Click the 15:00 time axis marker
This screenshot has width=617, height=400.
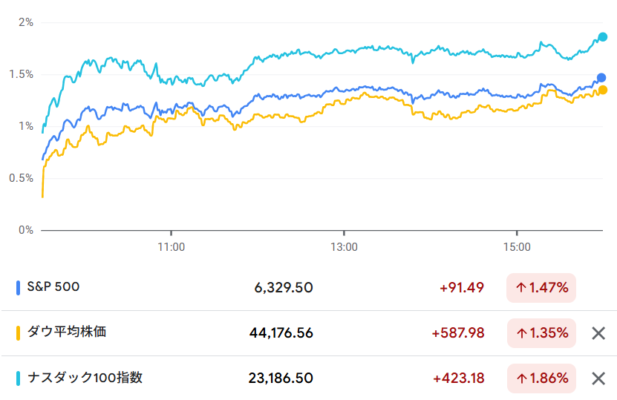517,247
